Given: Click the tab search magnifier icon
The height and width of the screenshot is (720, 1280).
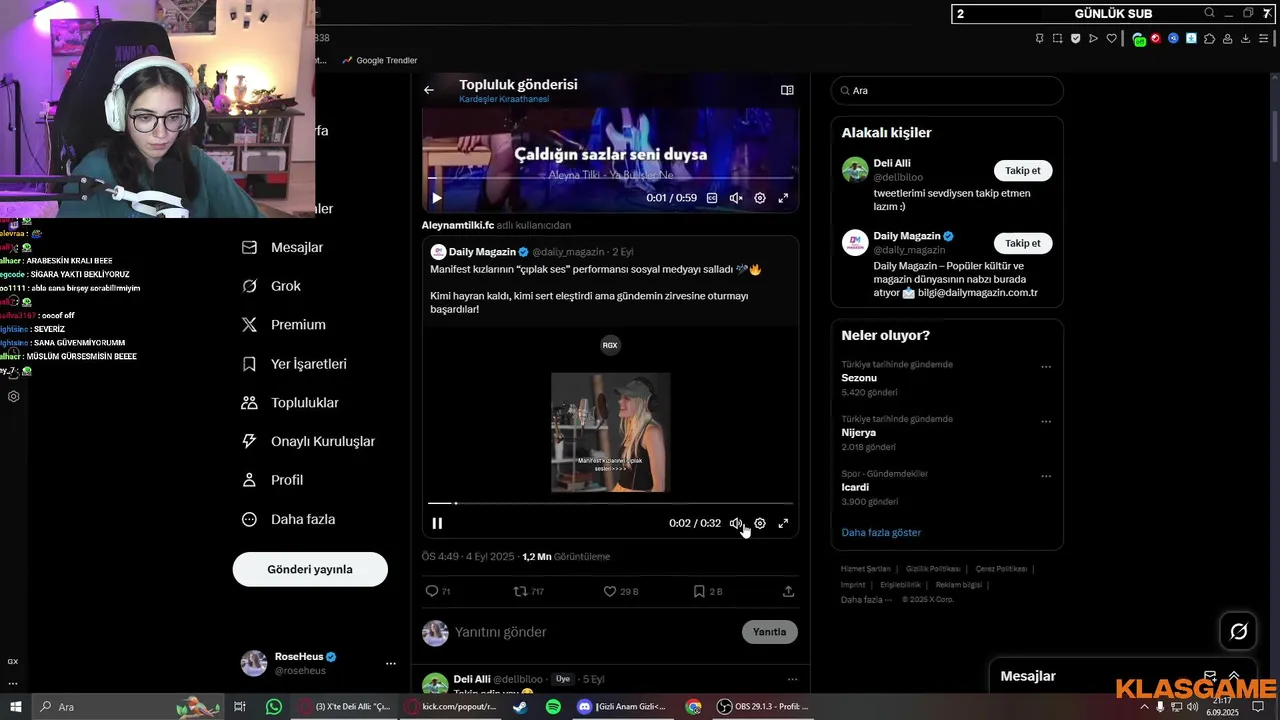Looking at the screenshot, I should (x=1209, y=13).
